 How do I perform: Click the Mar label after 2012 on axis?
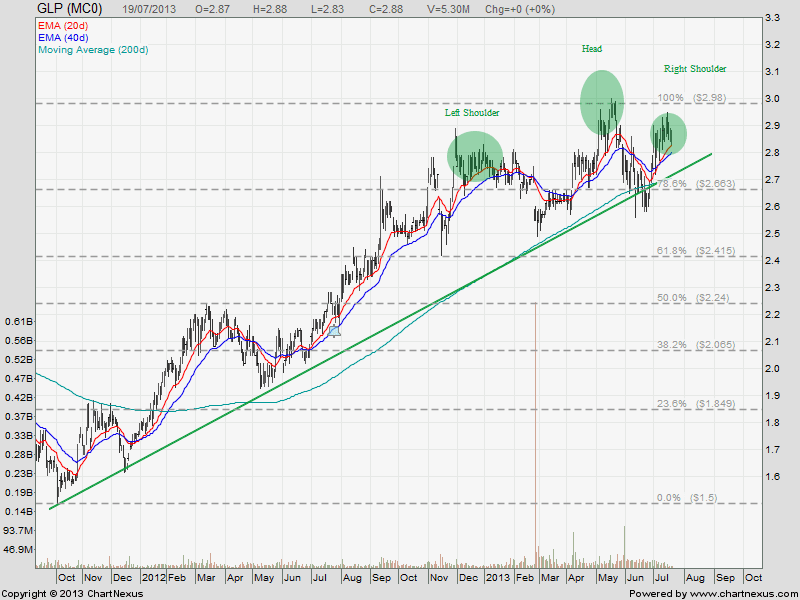[206, 578]
